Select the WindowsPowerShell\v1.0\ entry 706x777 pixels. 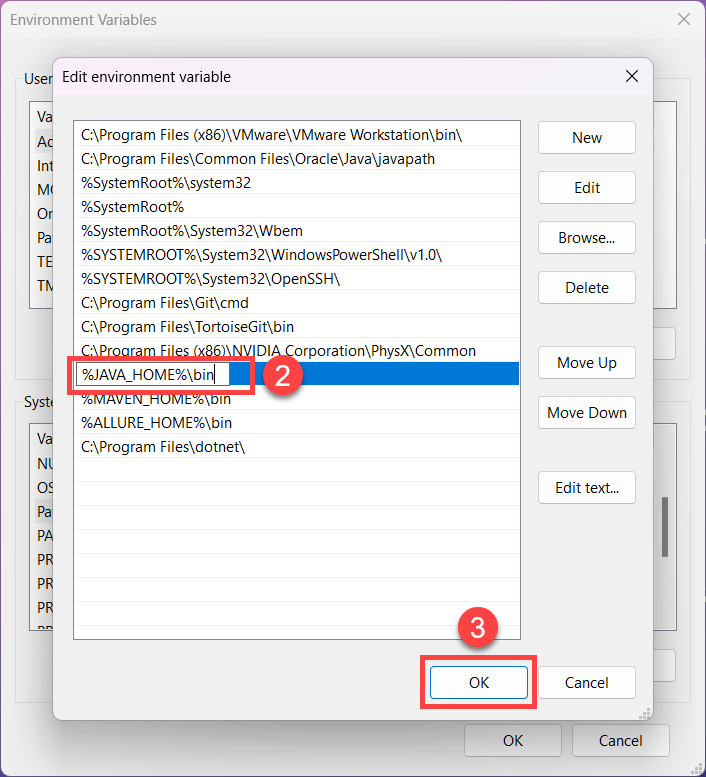297,255
